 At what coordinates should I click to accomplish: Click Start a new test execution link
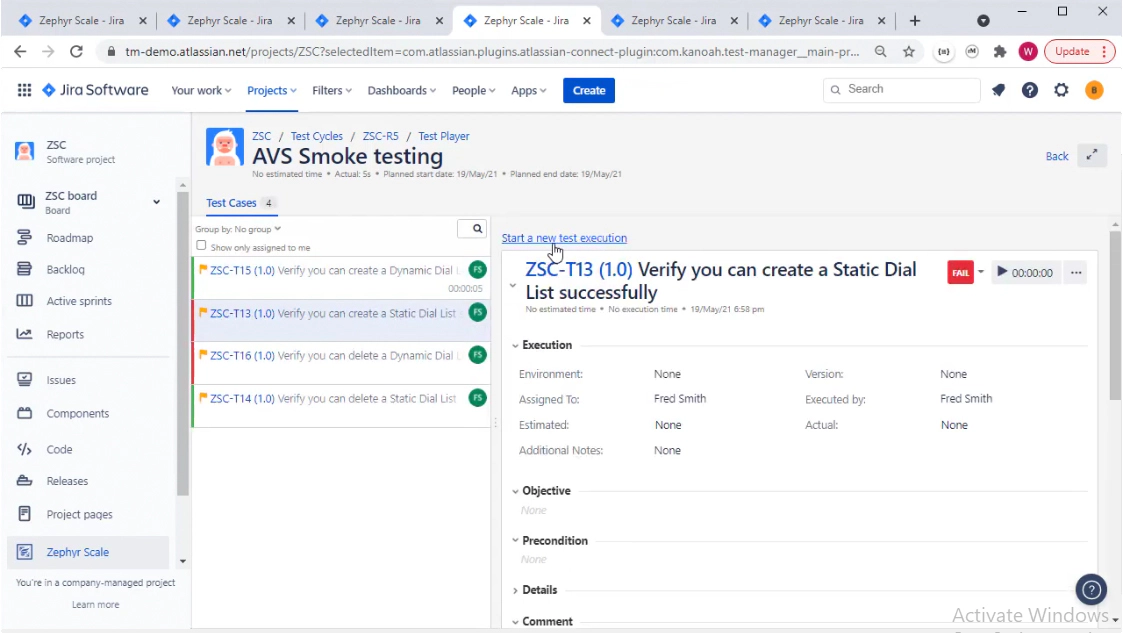(564, 238)
